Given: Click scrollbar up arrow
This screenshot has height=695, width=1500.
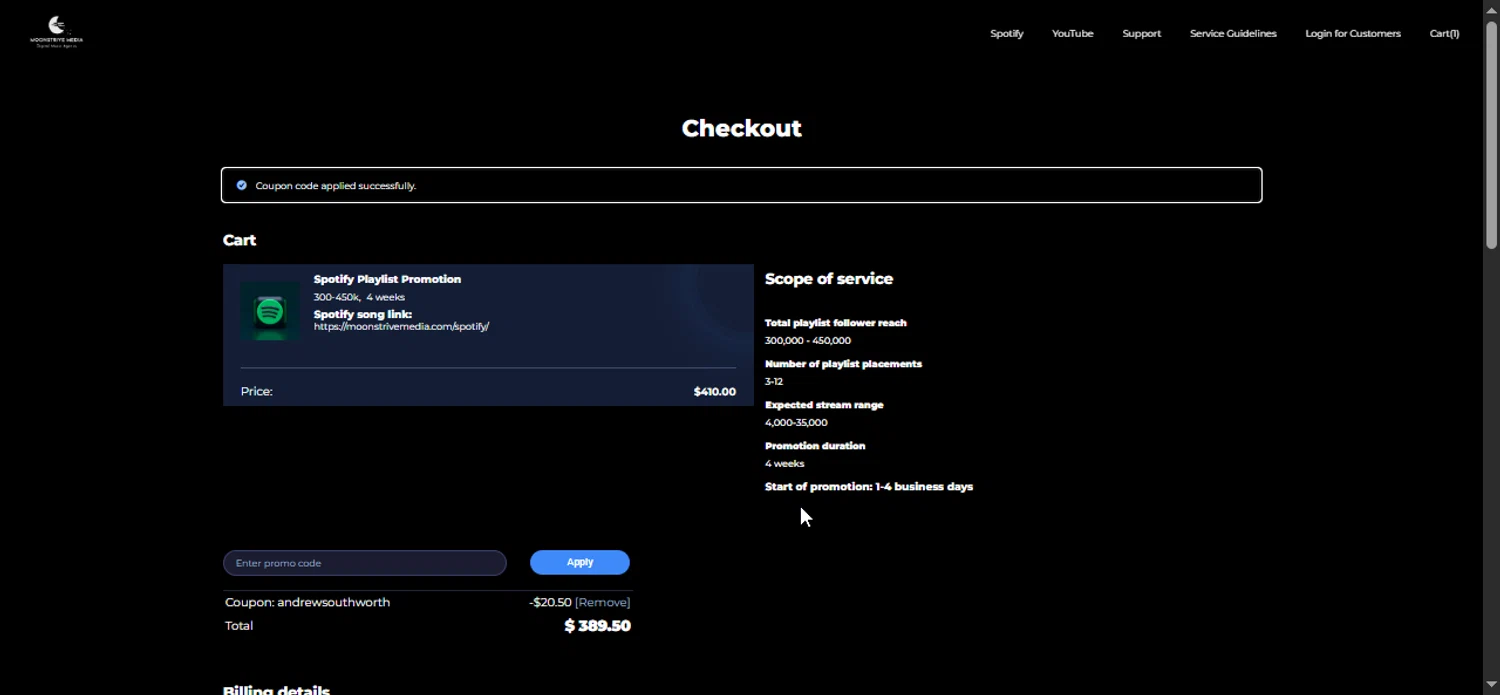Looking at the screenshot, I should pos(1491,9).
